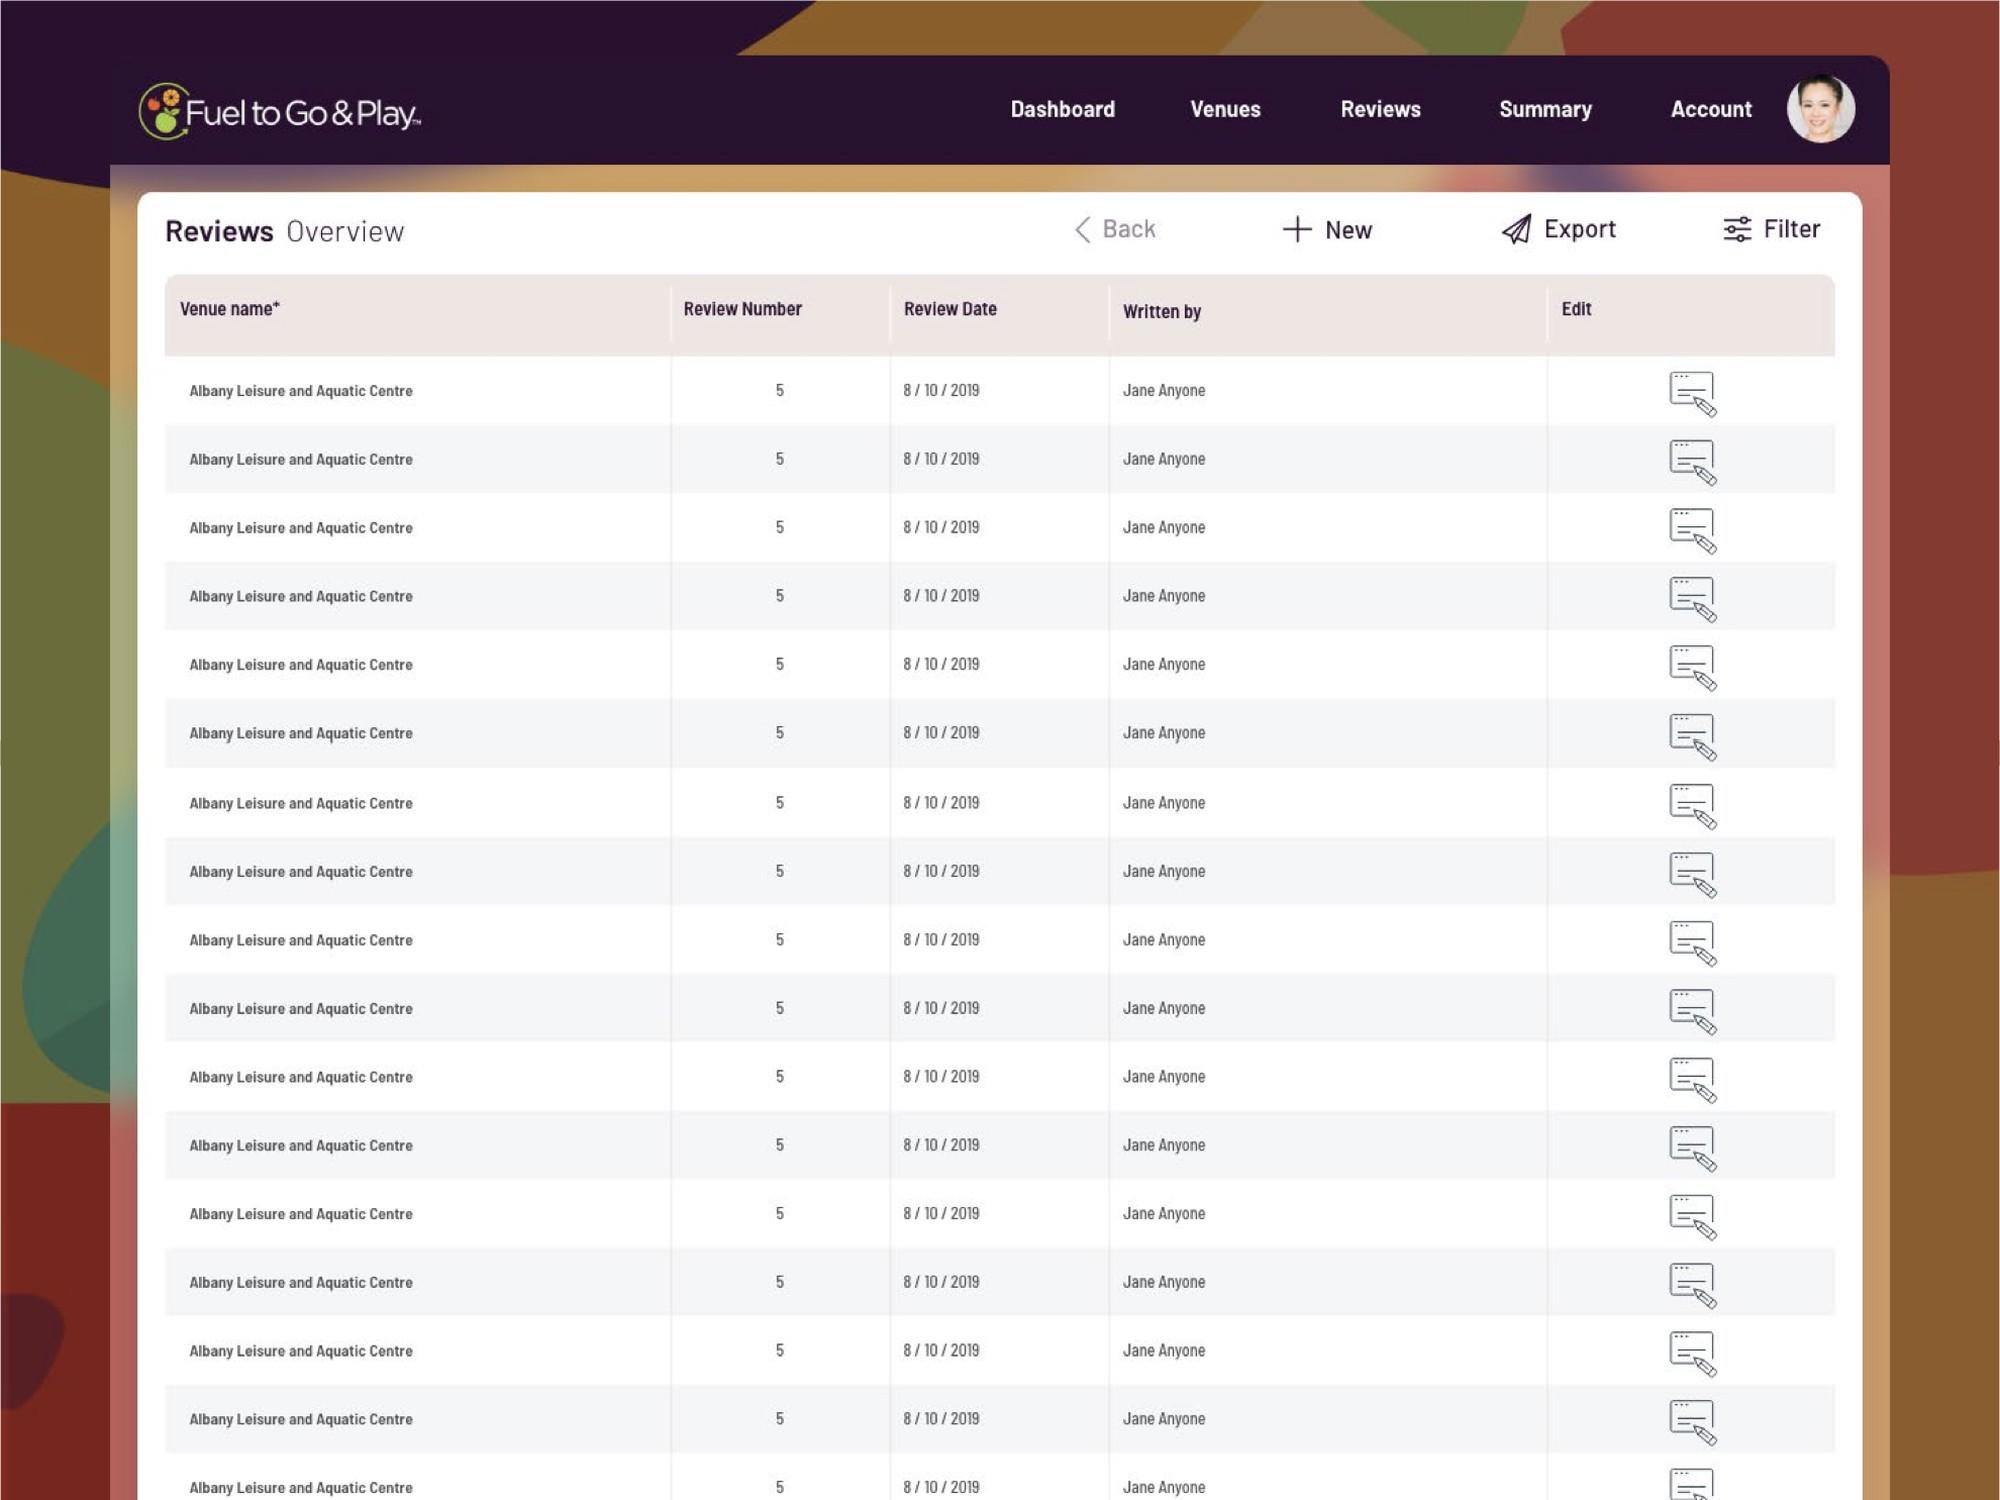Screen dimensions: 2000x1500
Task: Switch to the Reviews nav item
Action: coord(1380,109)
